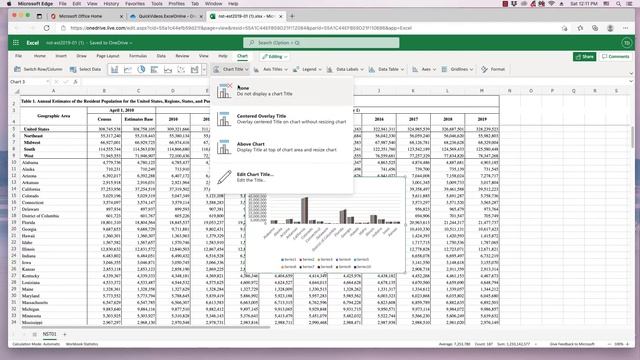Image resolution: width=640 pixels, height=360 pixels.
Task: Switch to QuickVideos ExcelOnline browser tab
Action: click(166, 16)
